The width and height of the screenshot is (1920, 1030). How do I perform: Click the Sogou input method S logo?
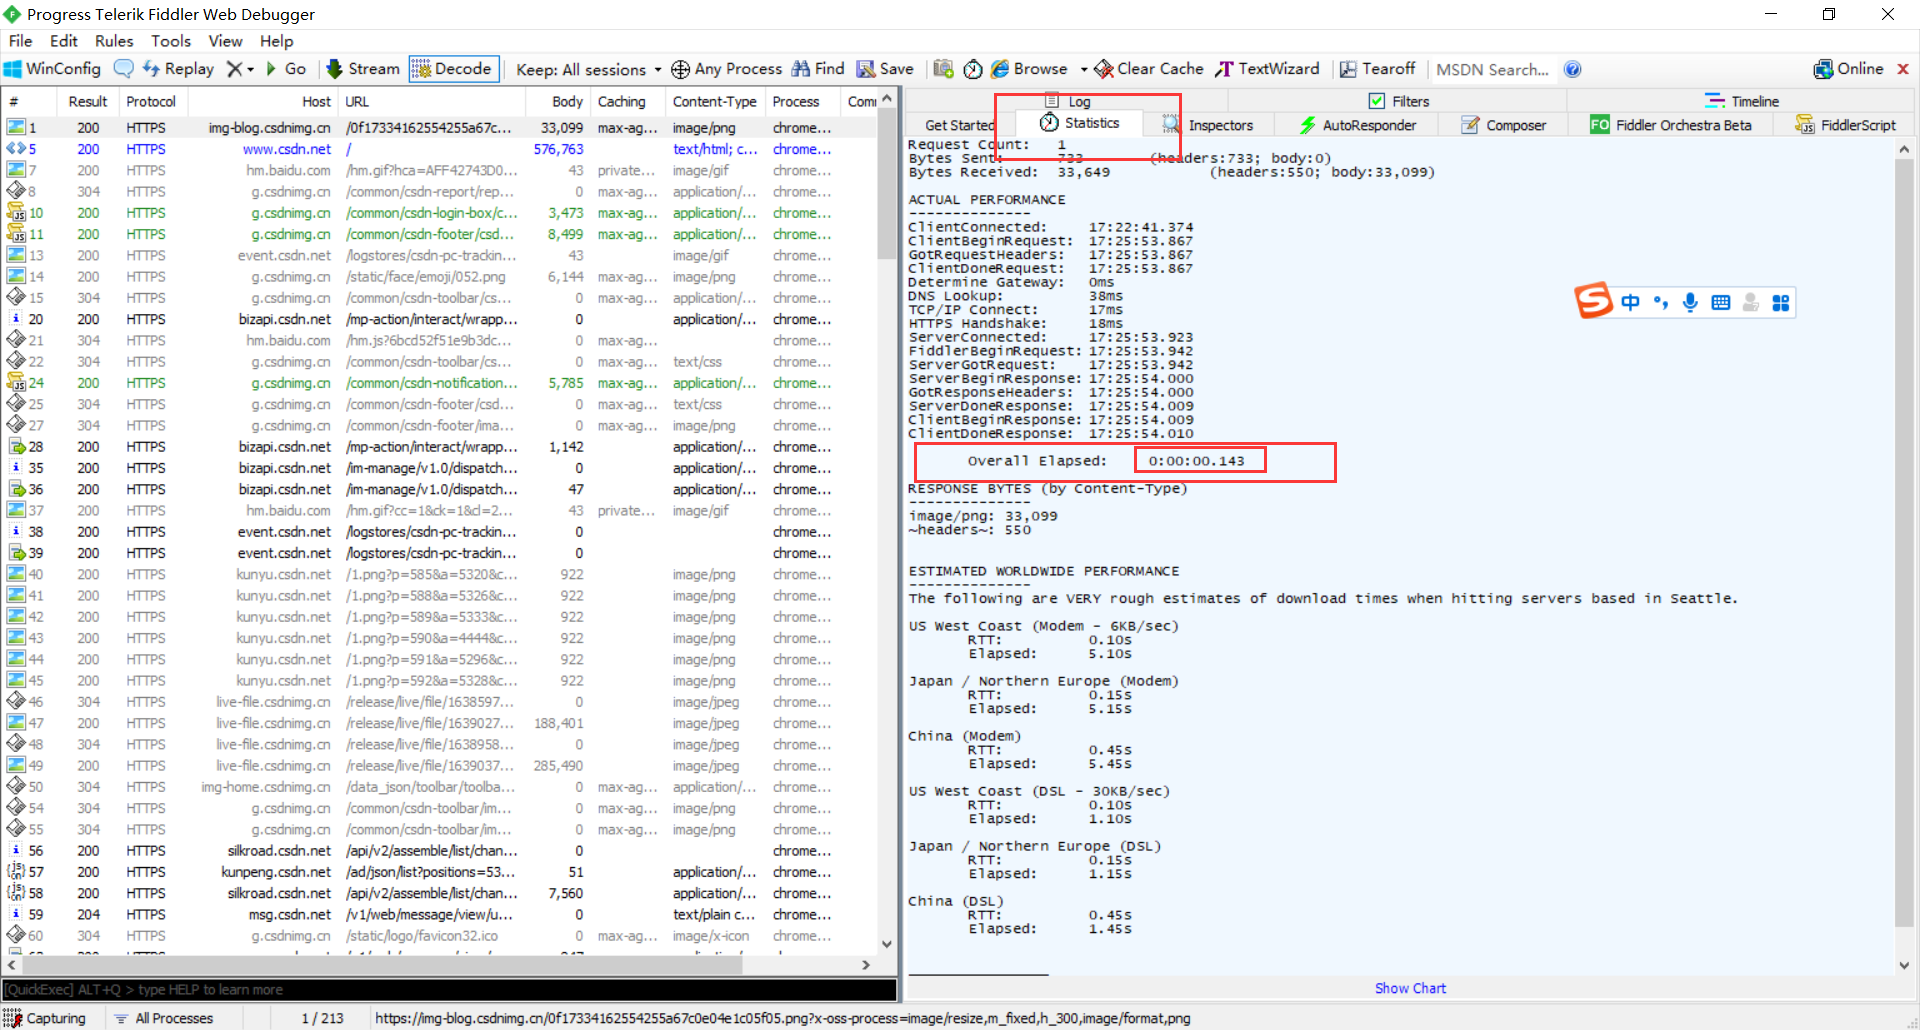click(x=1593, y=300)
